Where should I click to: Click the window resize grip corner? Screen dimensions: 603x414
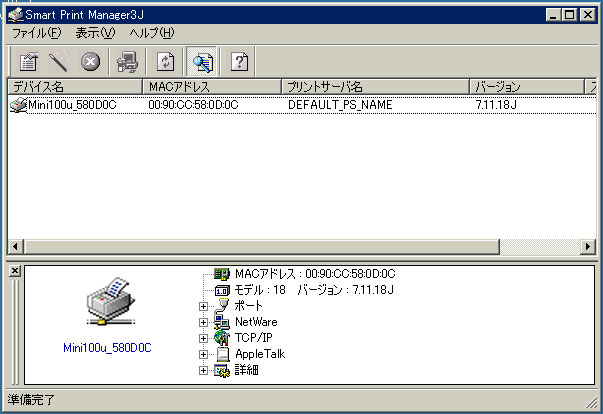click(591, 402)
